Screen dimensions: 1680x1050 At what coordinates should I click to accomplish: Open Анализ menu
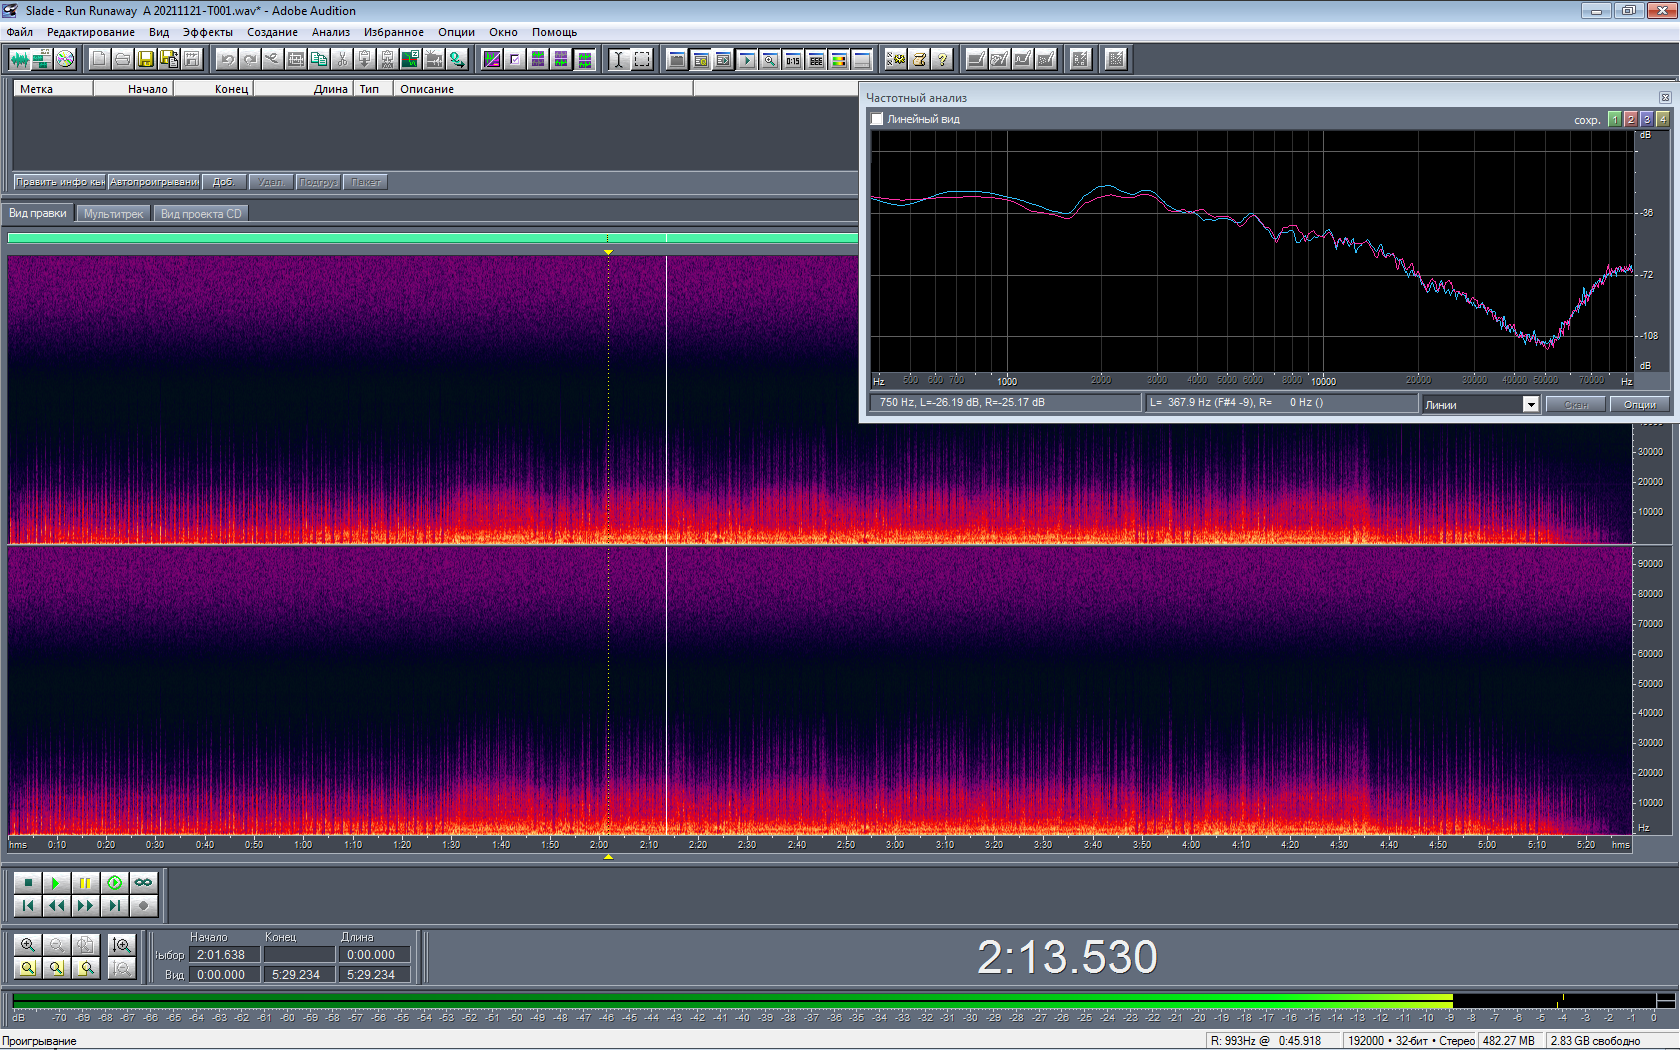tap(331, 32)
